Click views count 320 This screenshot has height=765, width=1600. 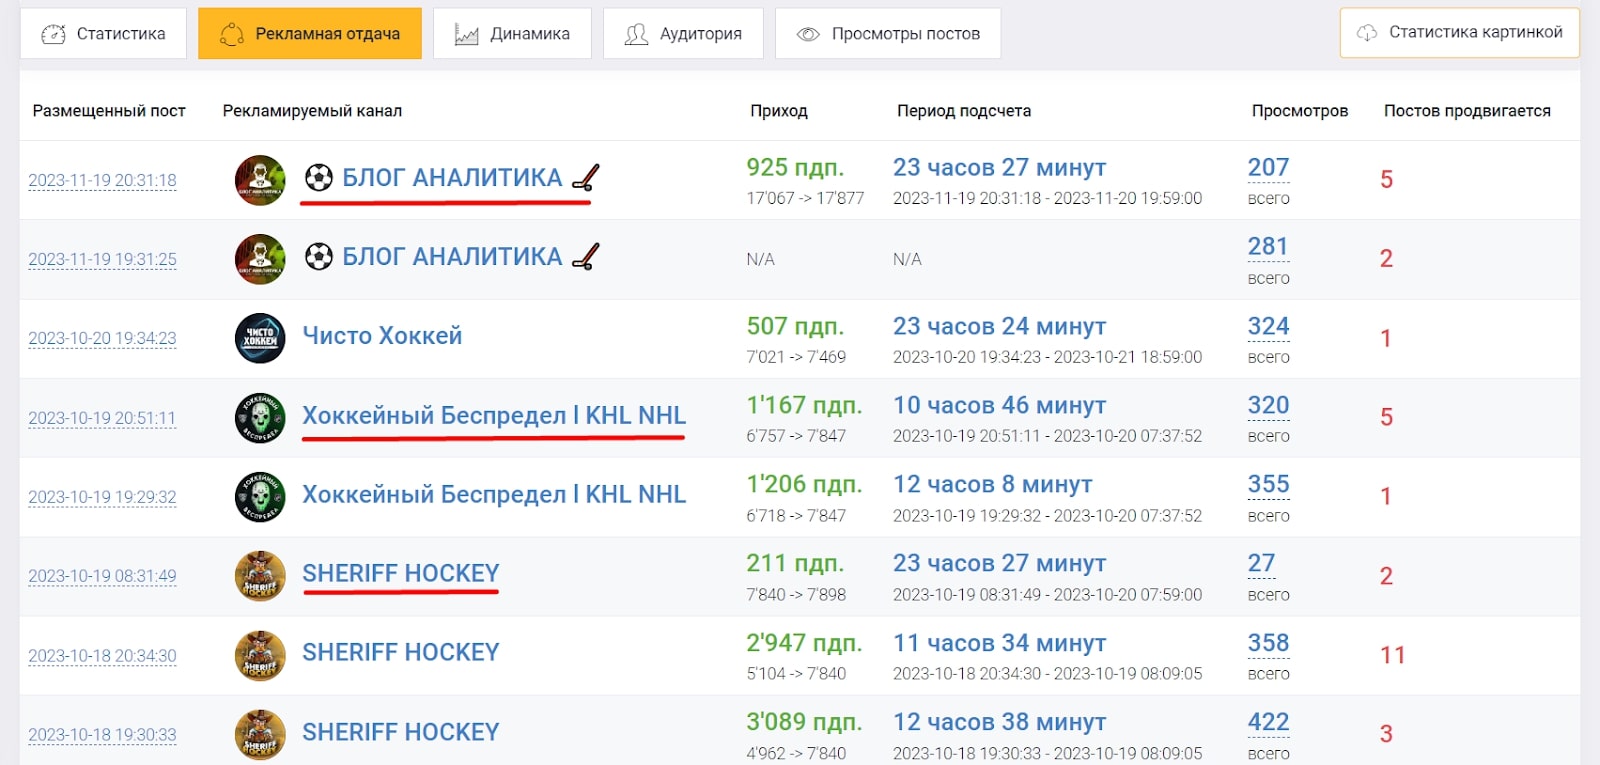(x=1268, y=405)
